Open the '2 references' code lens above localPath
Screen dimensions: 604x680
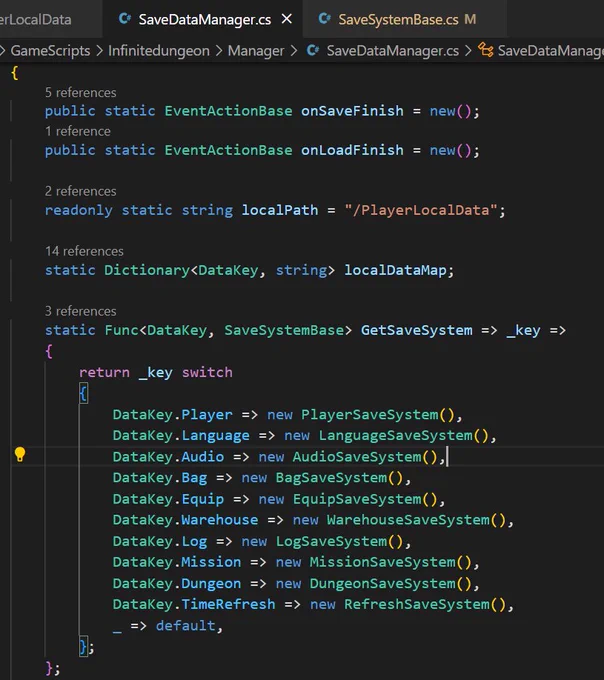pos(81,191)
